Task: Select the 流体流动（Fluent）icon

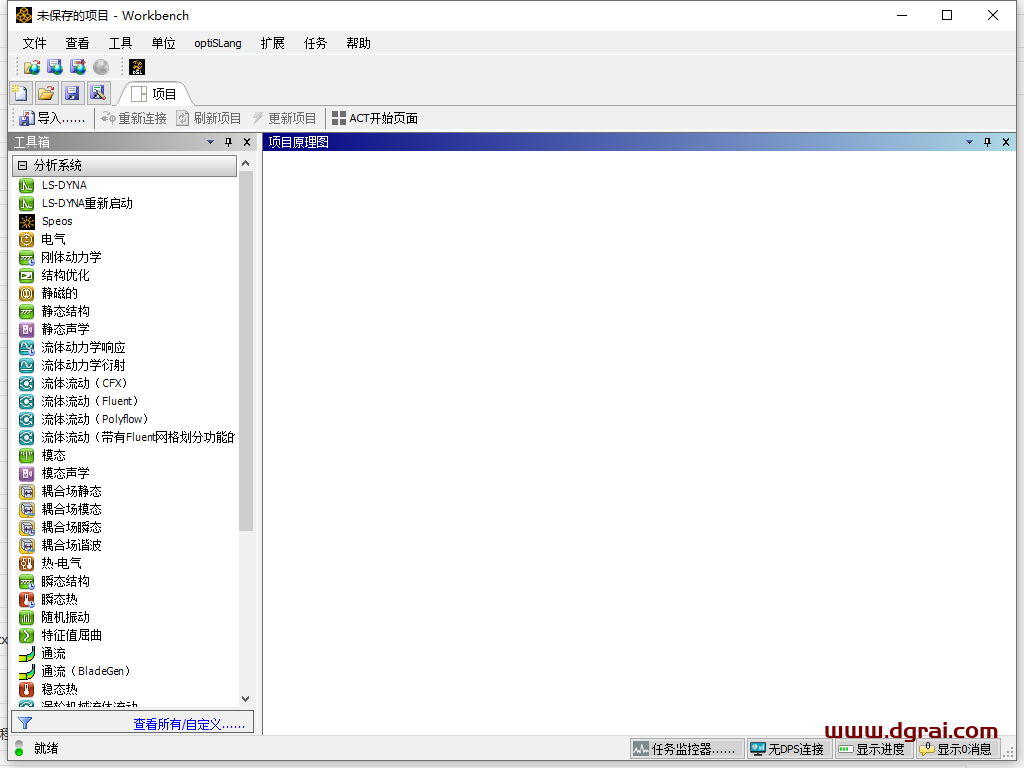Action: pyautogui.click(x=26, y=401)
